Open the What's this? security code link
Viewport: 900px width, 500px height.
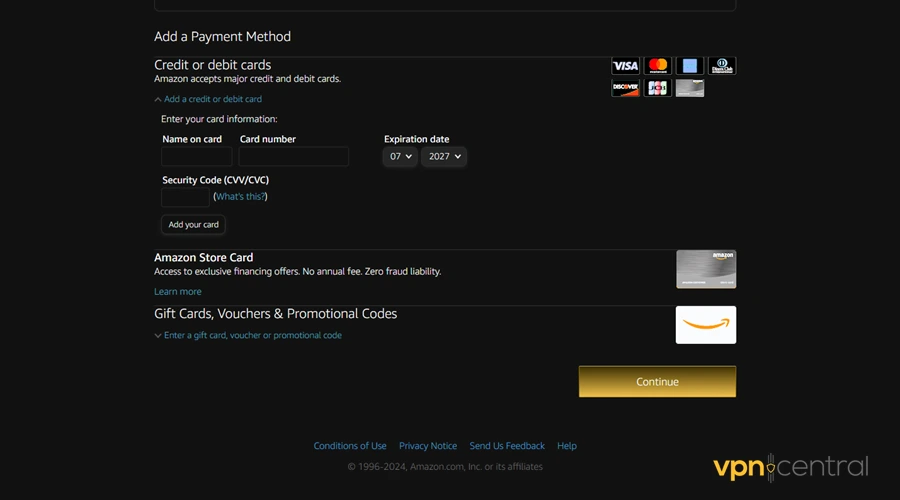click(x=240, y=197)
